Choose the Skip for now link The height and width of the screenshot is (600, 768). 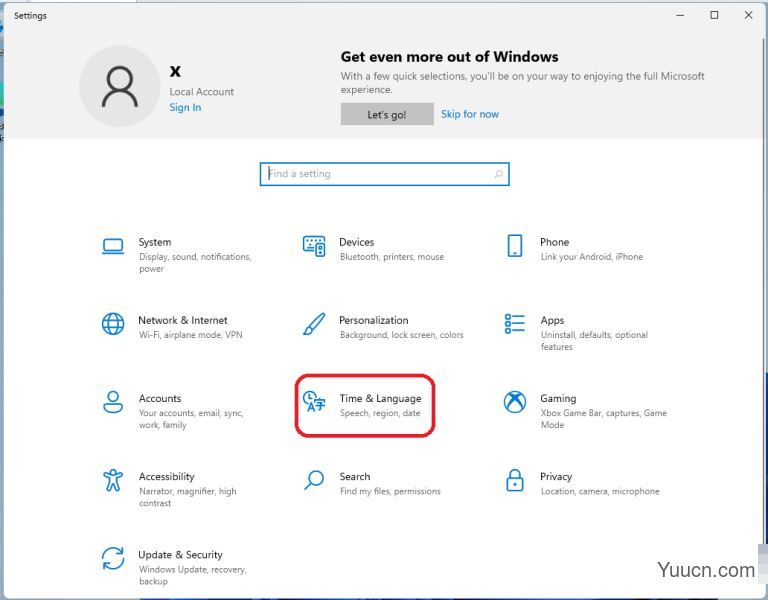coord(470,114)
